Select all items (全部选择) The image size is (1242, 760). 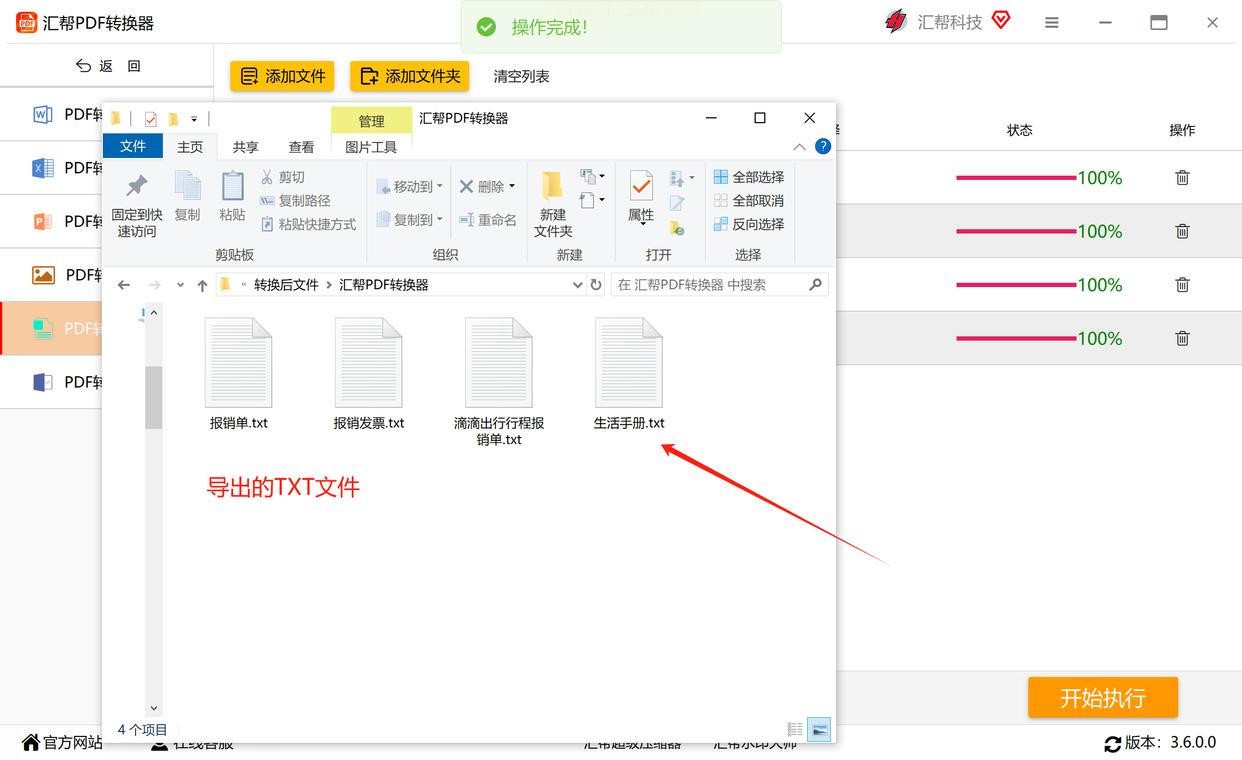coord(749,177)
